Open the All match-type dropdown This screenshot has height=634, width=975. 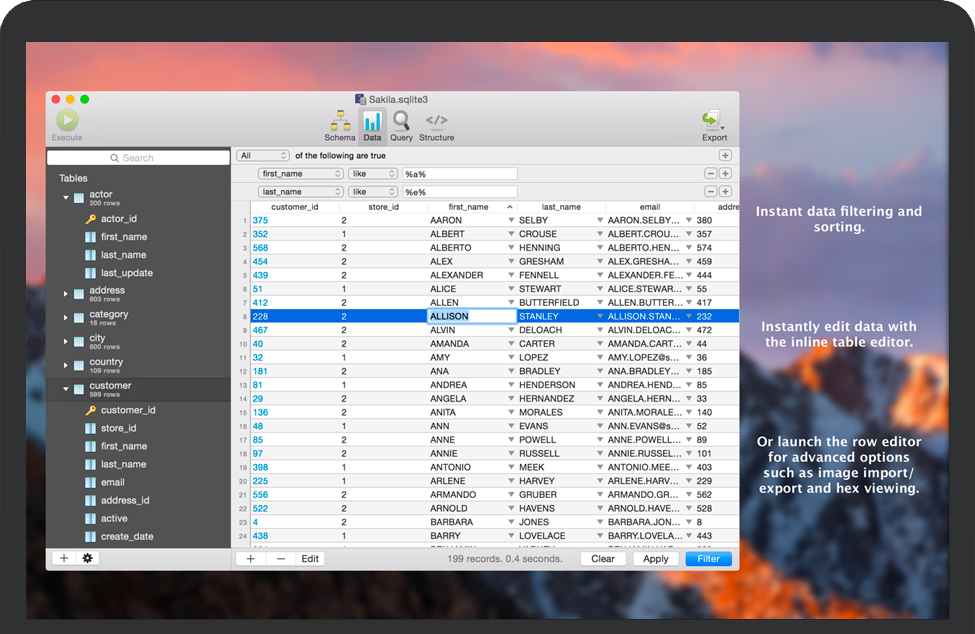[x=264, y=156]
